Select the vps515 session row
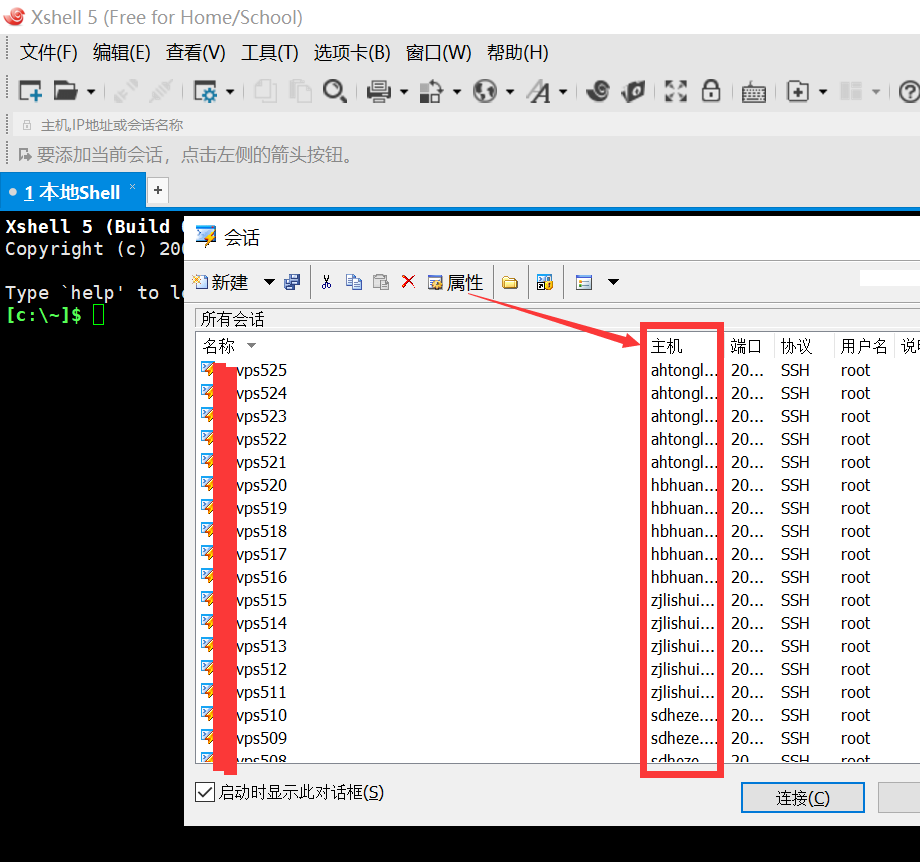920x862 pixels. point(557,600)
